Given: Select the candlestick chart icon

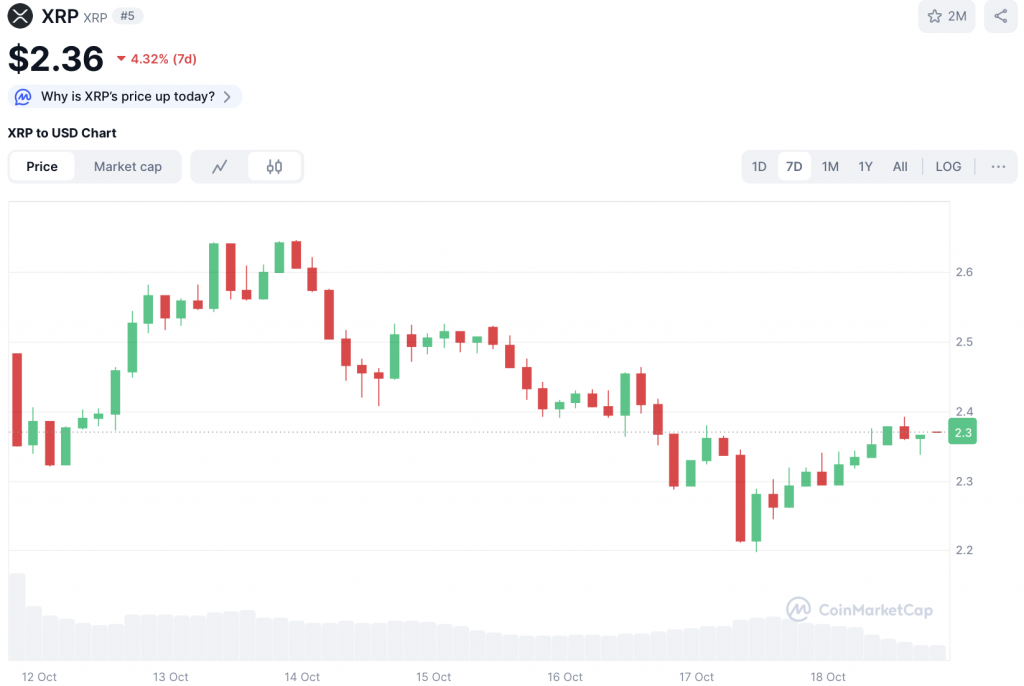Looking at the screenshot, I should pyautogui.click(x=275, y=167).
